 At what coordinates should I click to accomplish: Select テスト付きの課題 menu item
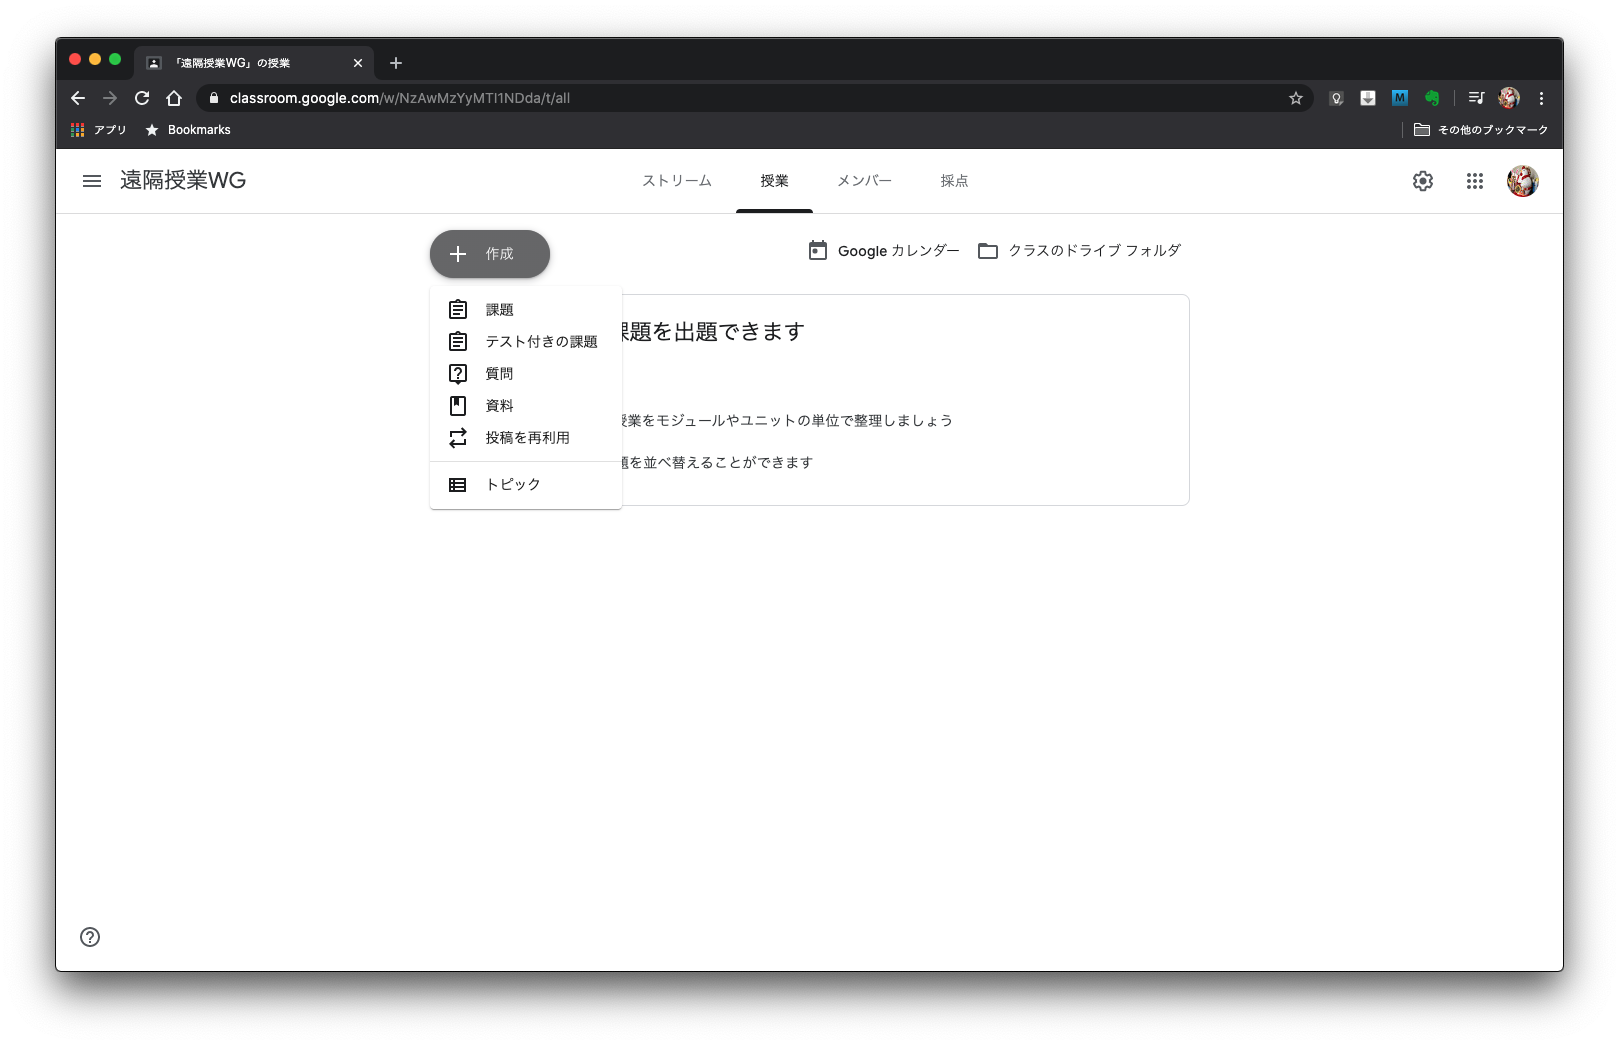[541, 342]
